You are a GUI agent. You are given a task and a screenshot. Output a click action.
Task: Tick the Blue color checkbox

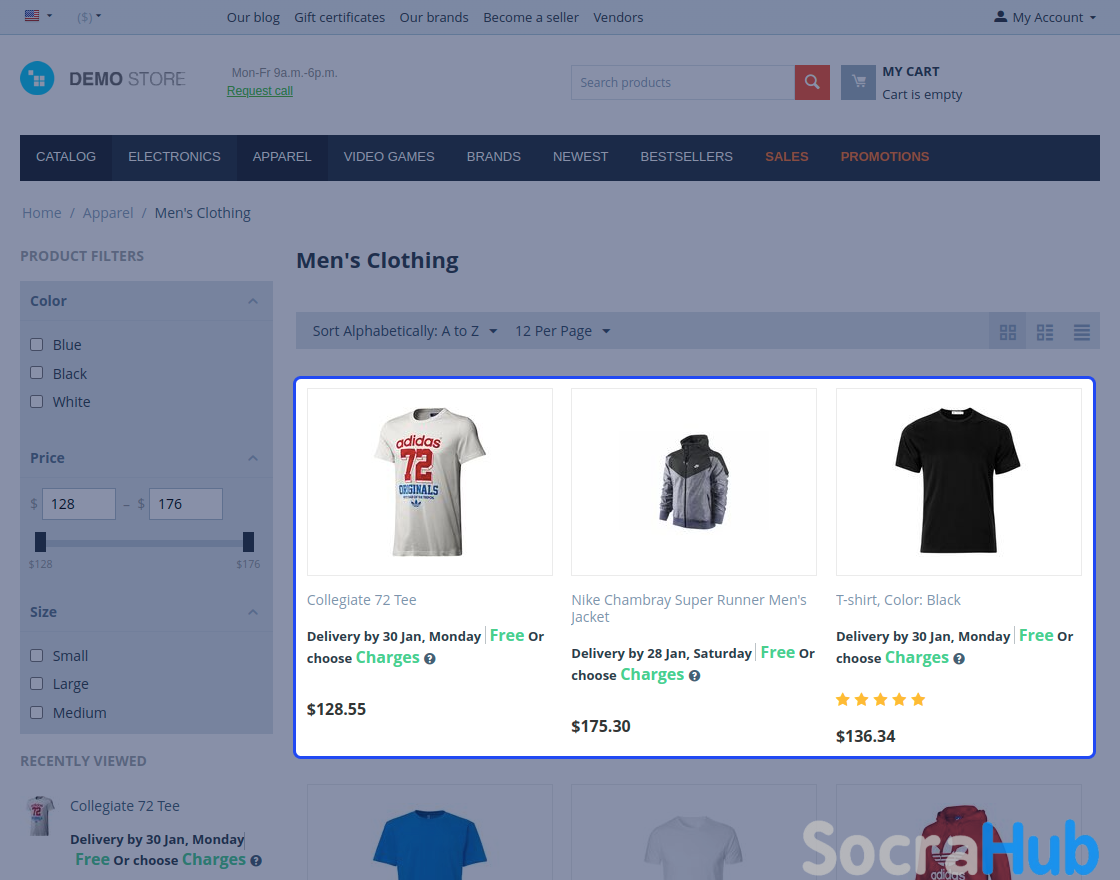[36, 345]
